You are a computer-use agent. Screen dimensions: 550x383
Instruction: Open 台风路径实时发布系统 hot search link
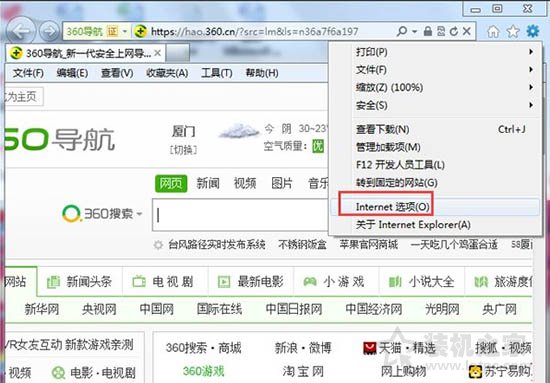click(x=216, y=244)
